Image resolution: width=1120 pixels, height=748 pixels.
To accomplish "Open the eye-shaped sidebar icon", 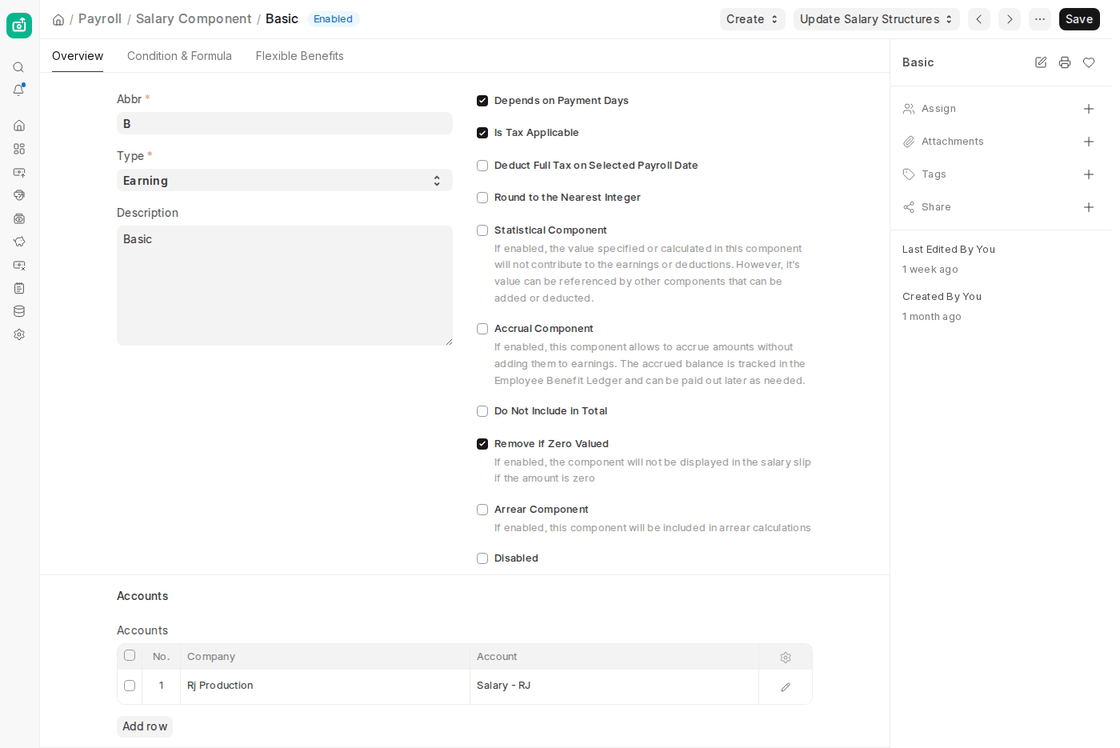I will [x=19, y=219].
